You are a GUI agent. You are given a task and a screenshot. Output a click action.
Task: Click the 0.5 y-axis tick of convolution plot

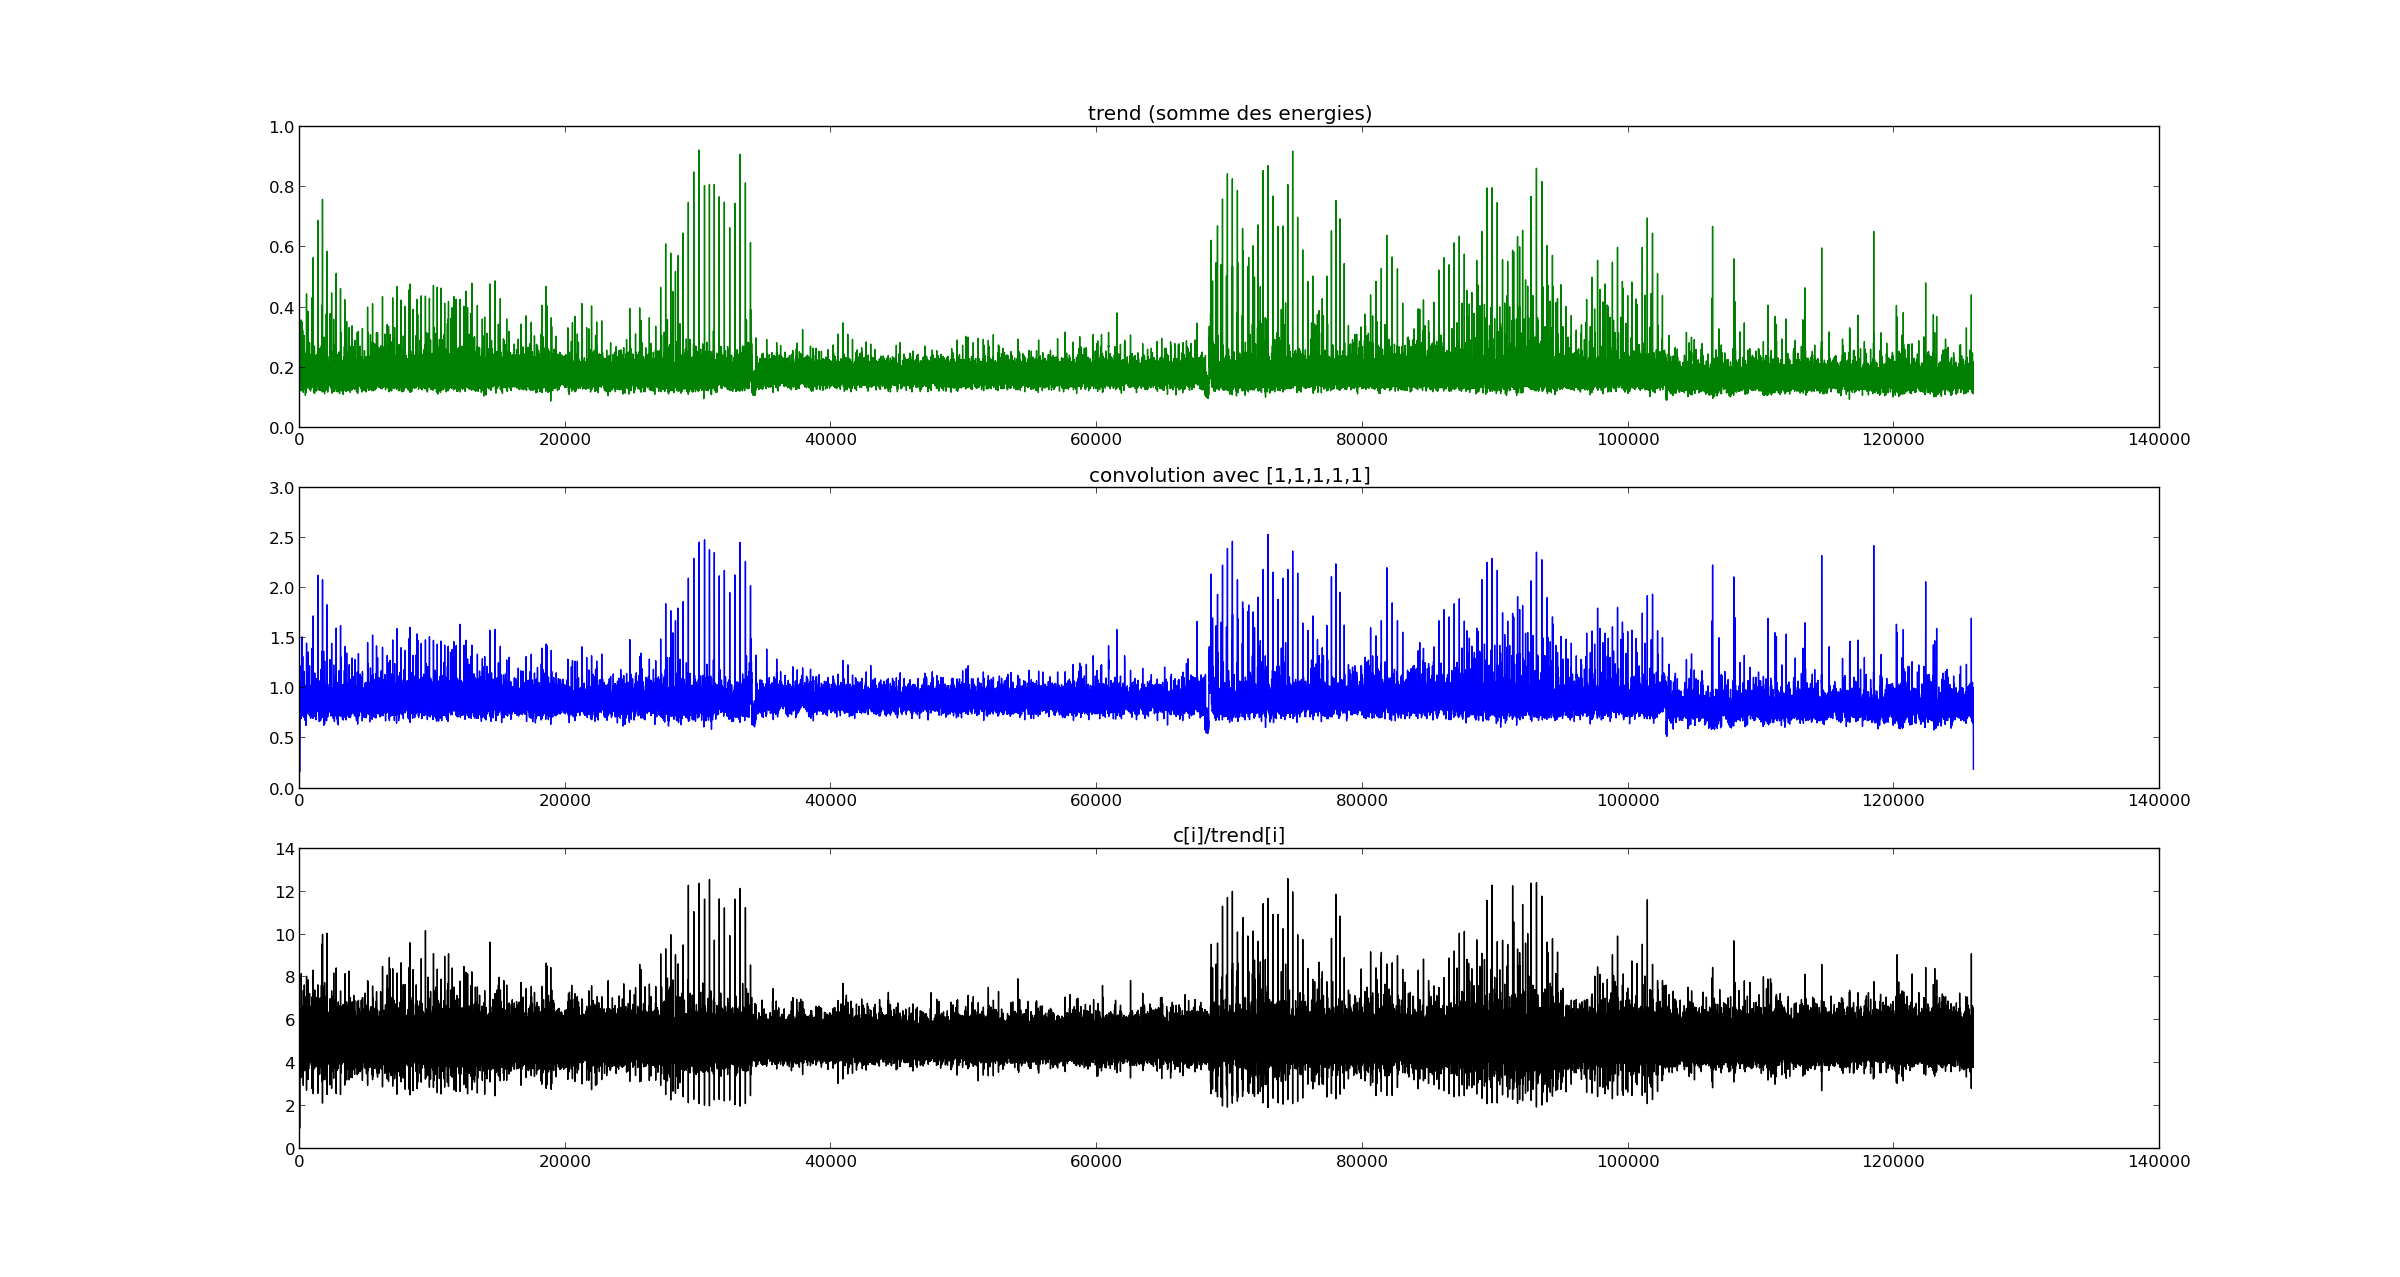(281, 738)
